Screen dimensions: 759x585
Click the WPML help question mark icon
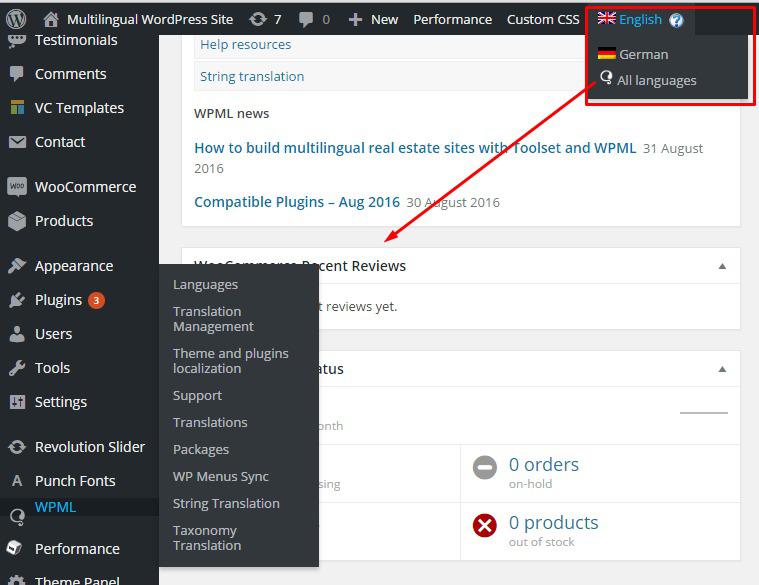677,20
